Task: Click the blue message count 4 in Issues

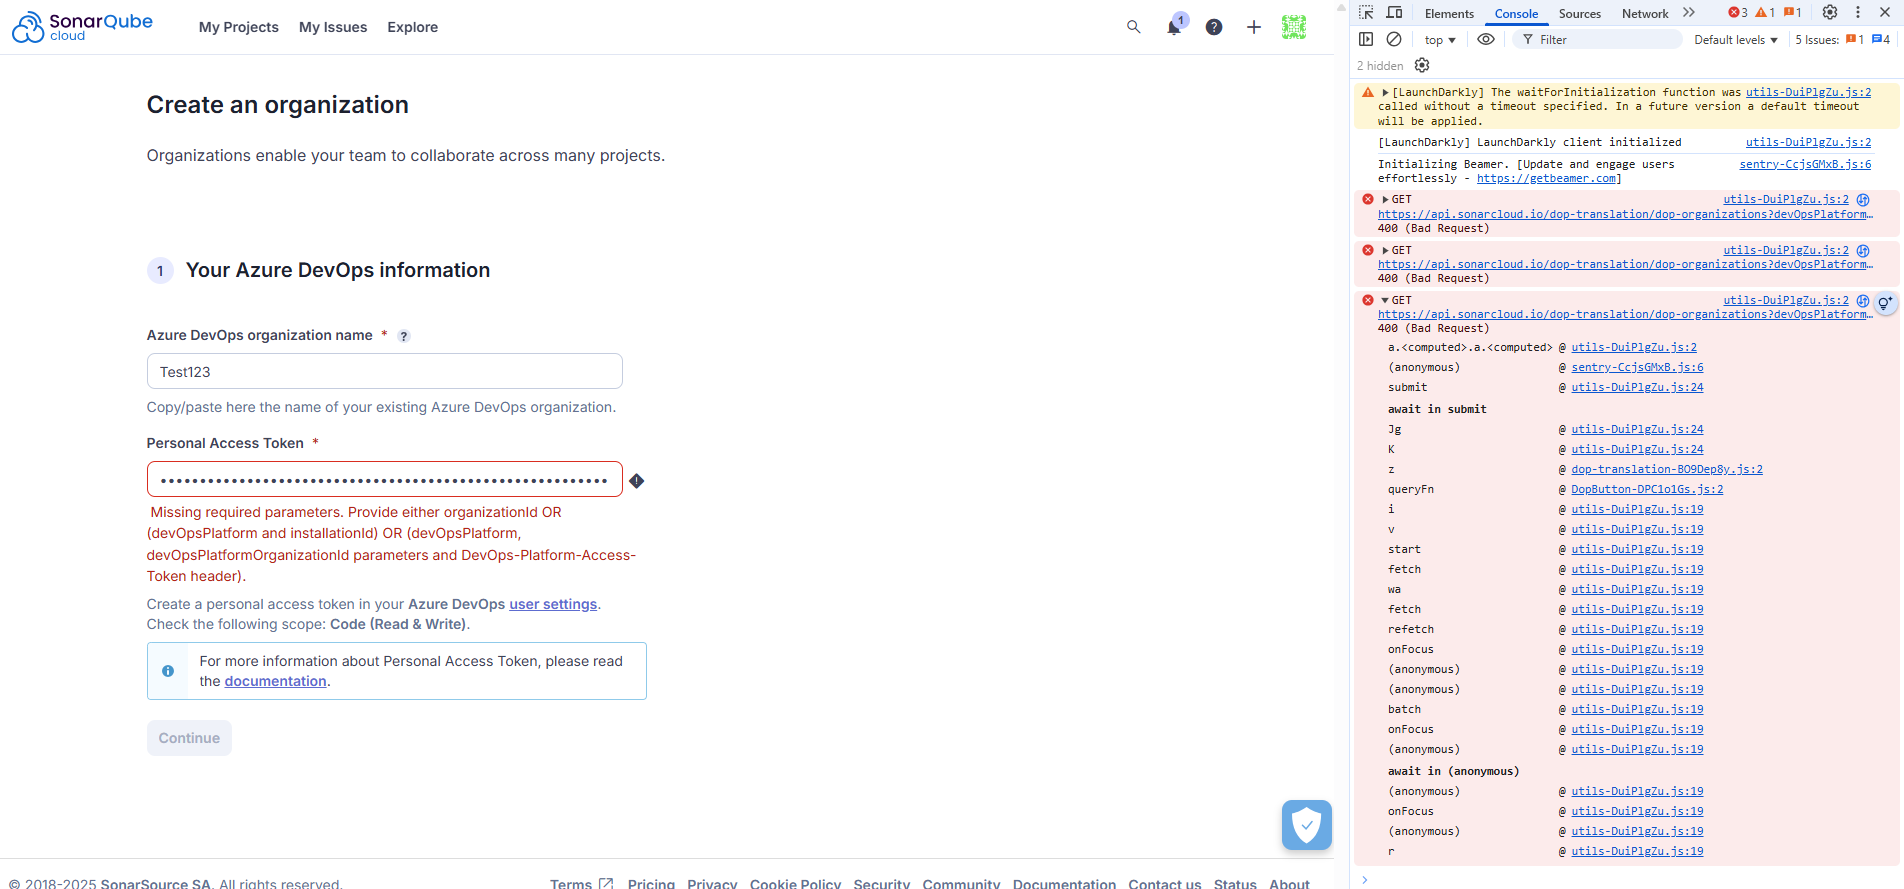Action: [x=1881, y=39]
